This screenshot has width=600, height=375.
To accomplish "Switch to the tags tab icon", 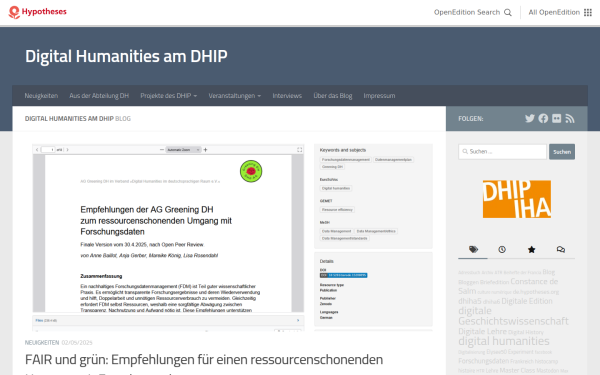I will [473, 249].
